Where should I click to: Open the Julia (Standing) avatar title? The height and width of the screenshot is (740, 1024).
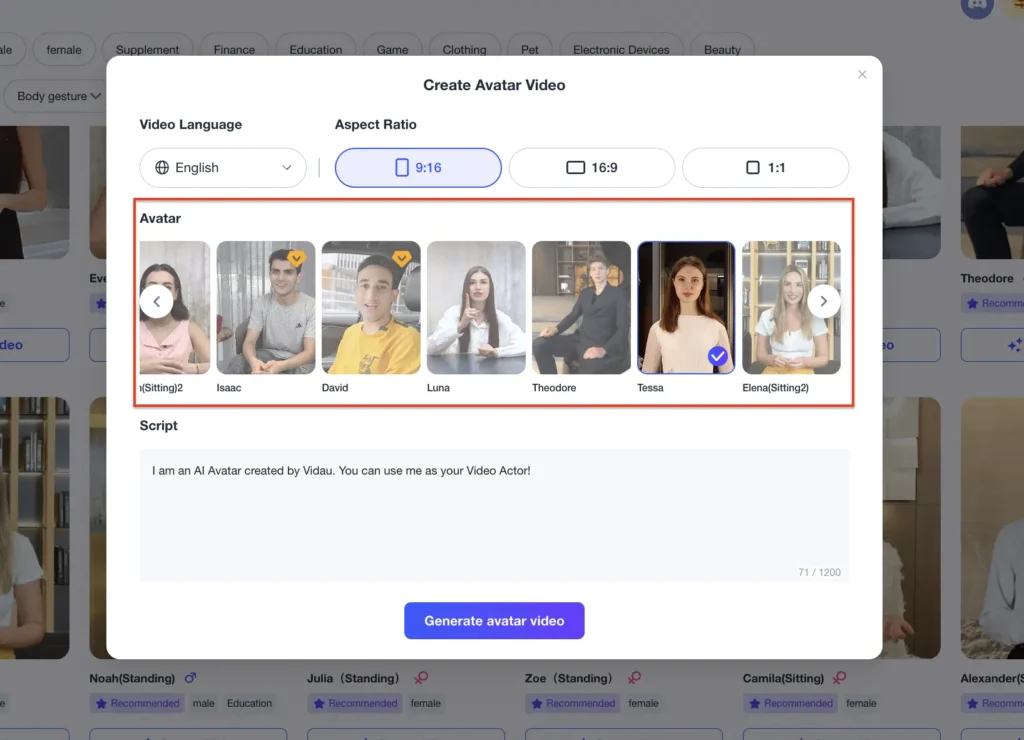pyautogui.click(x=353, y=679)
